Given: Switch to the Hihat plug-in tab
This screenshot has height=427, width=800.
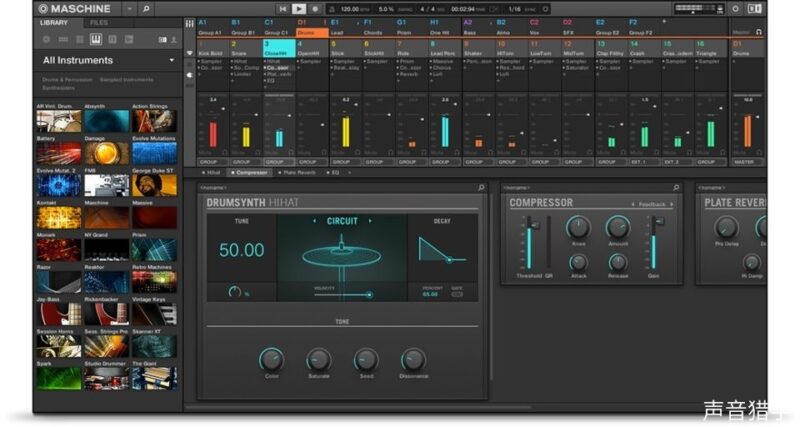Looking at the screenshot, I should tap(211, 173).
